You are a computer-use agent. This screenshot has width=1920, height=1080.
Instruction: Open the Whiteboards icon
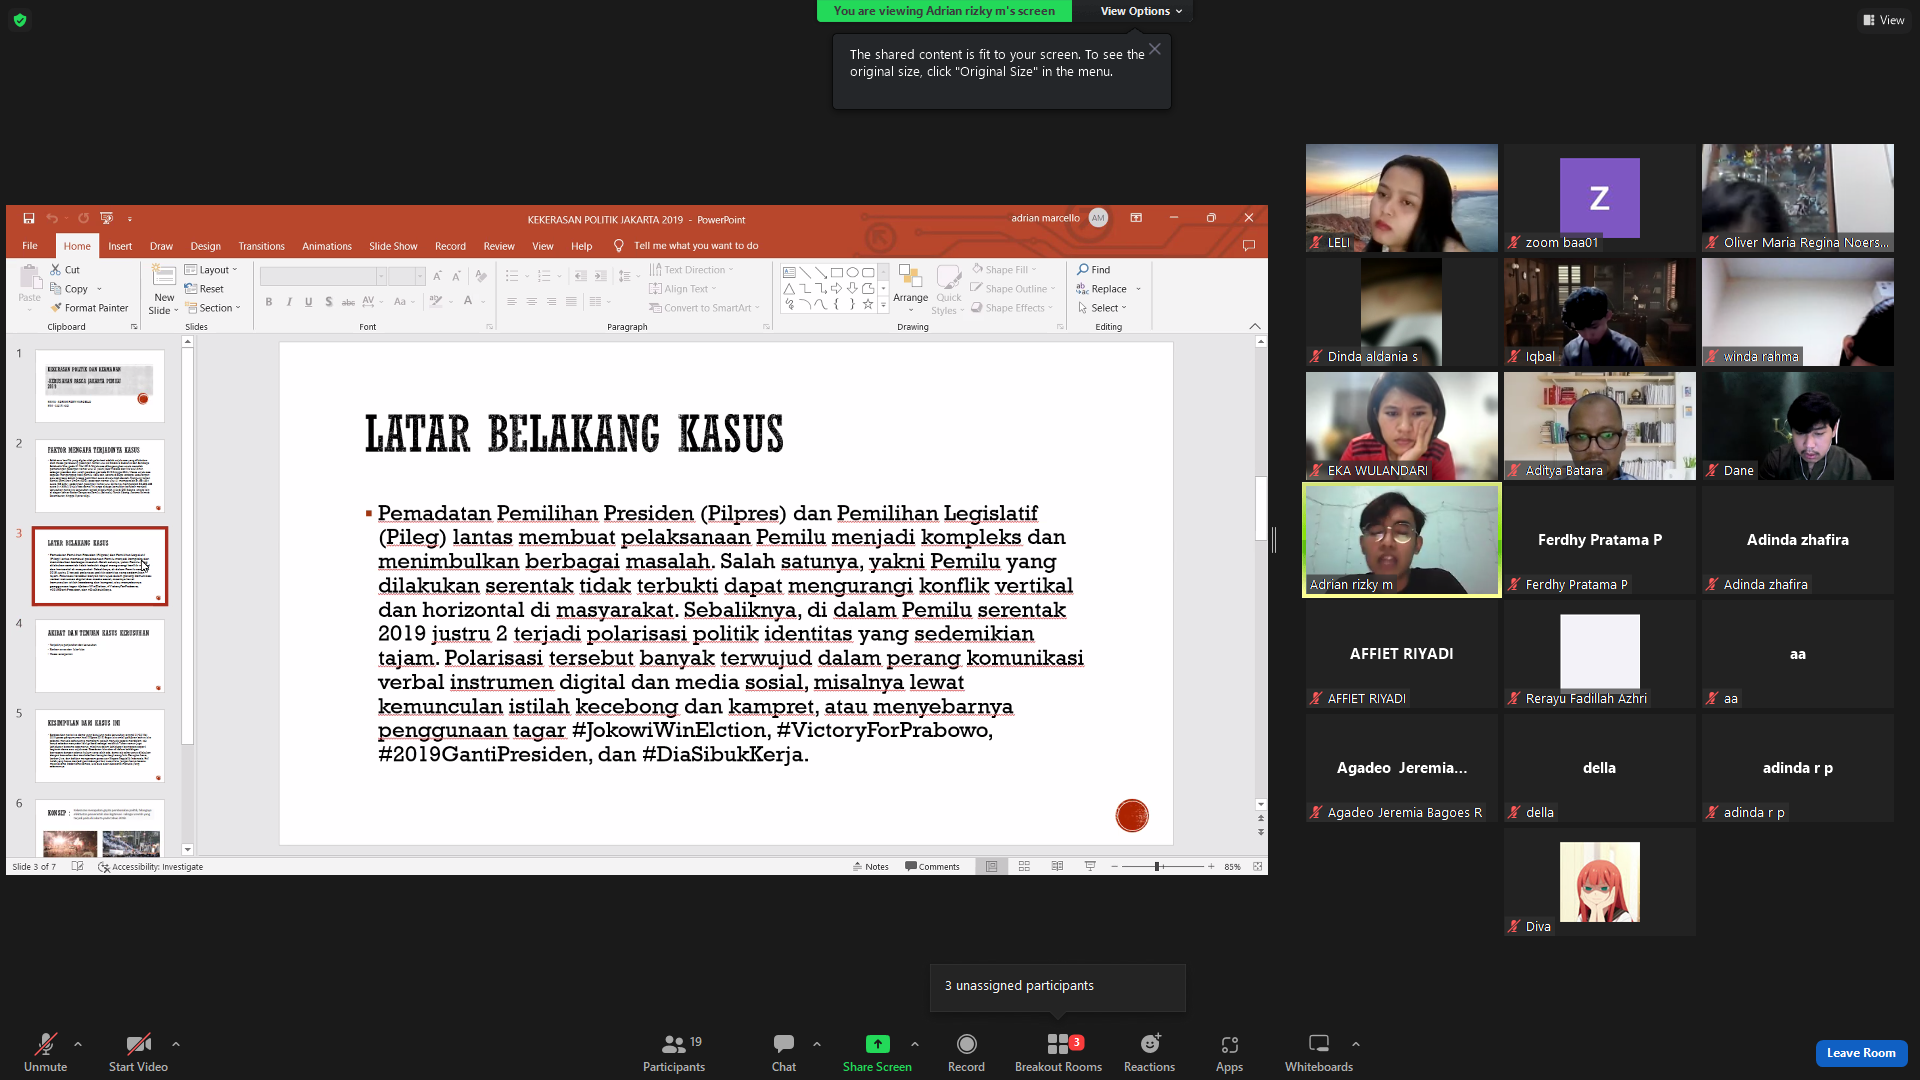pyautogui.click(x=1319, y=1044)
